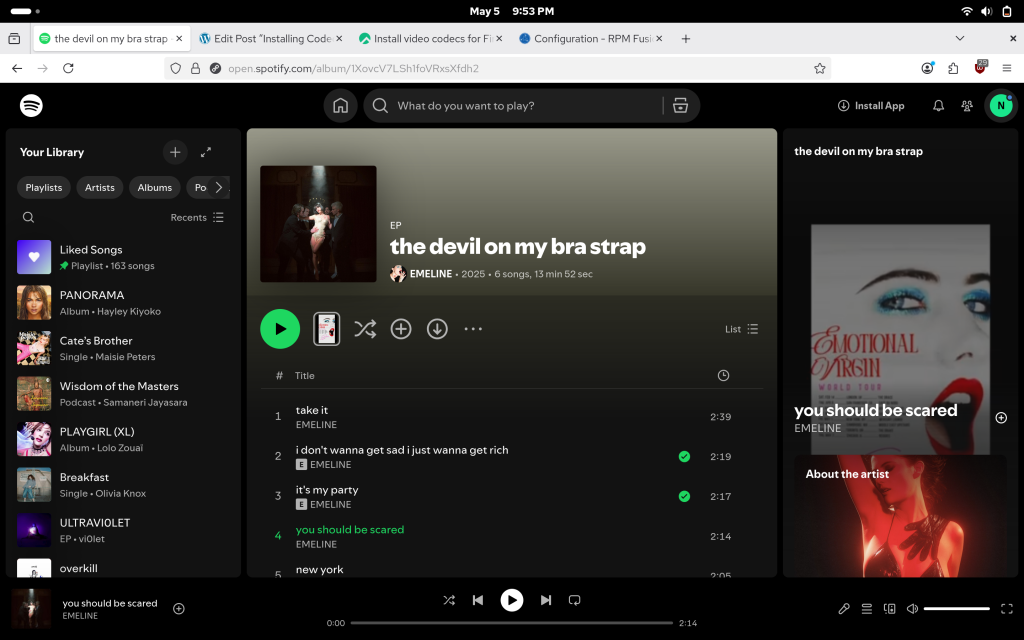The height and width of the screenshot is (640, 1024).
Task: Open a new browser tab
Action: [x=686, y=39]
